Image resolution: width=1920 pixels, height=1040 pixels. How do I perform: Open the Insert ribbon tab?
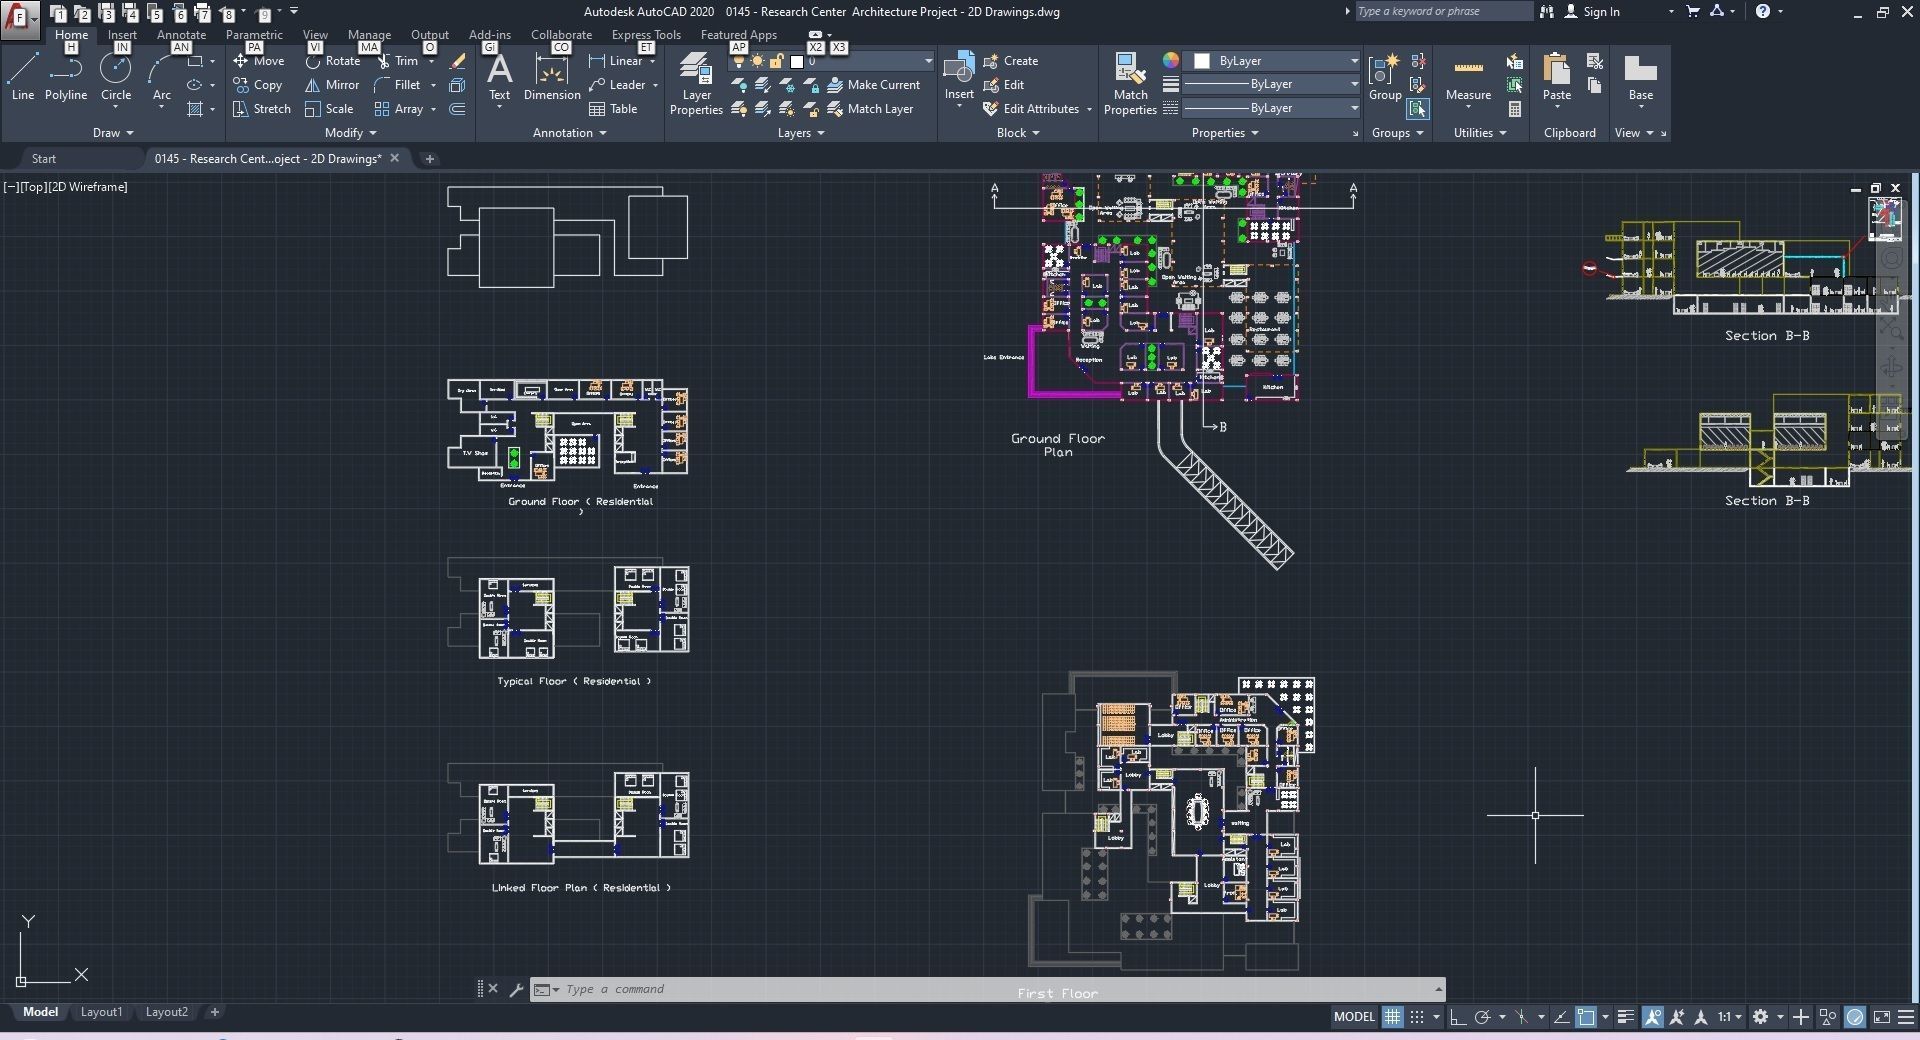point(122,35)
